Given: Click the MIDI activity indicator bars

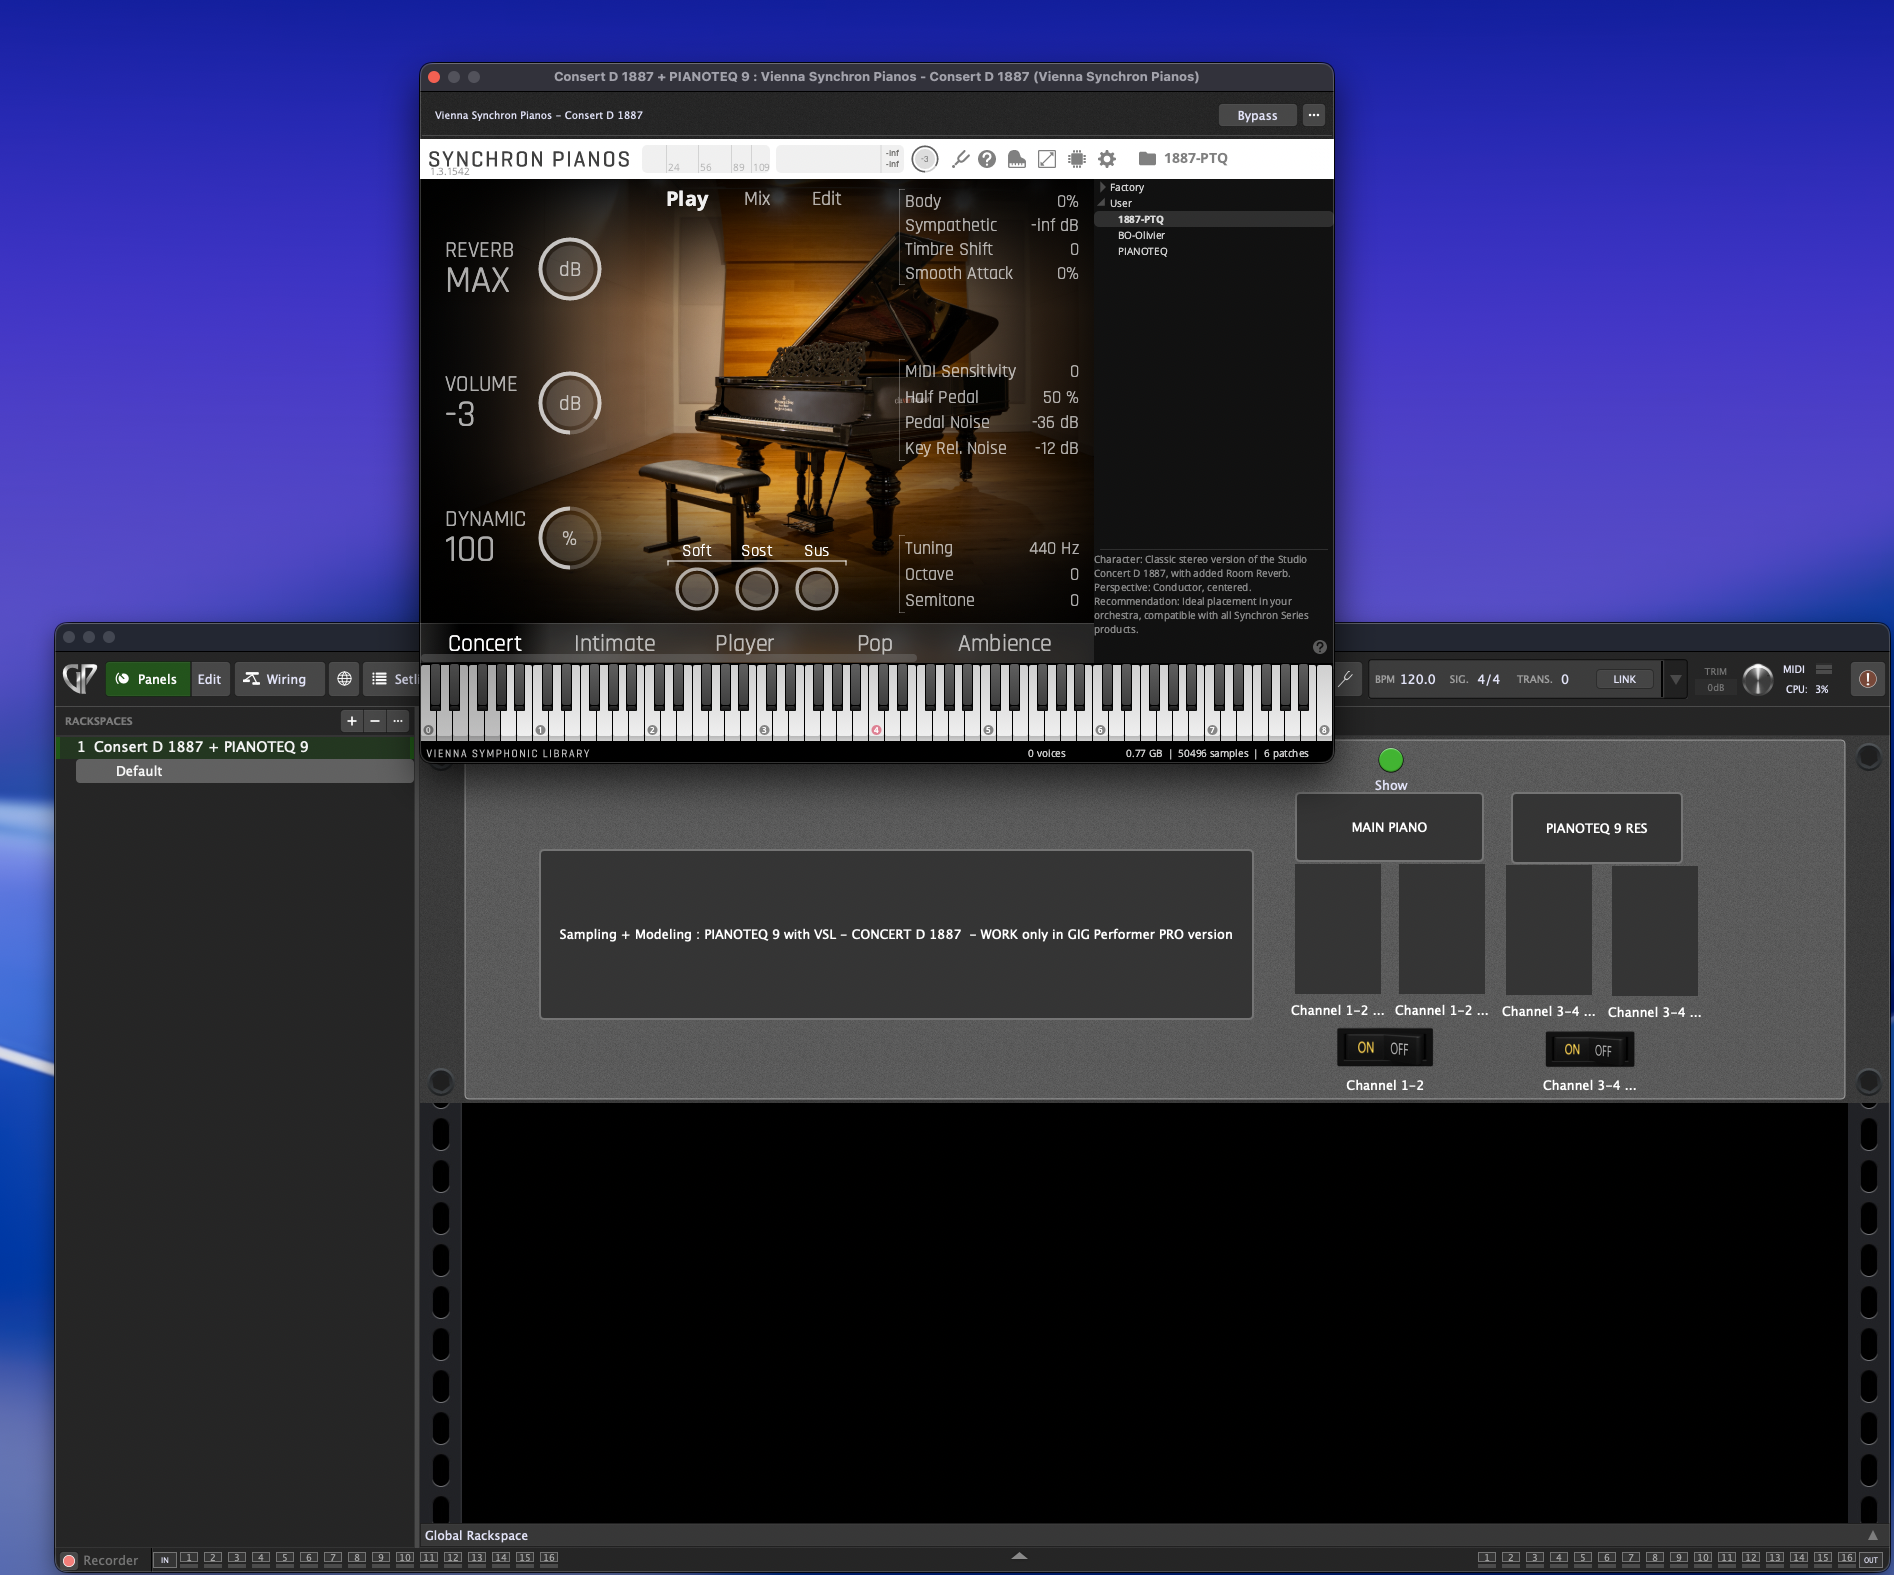Looking at the screenshot, I should click(1824, 669).
